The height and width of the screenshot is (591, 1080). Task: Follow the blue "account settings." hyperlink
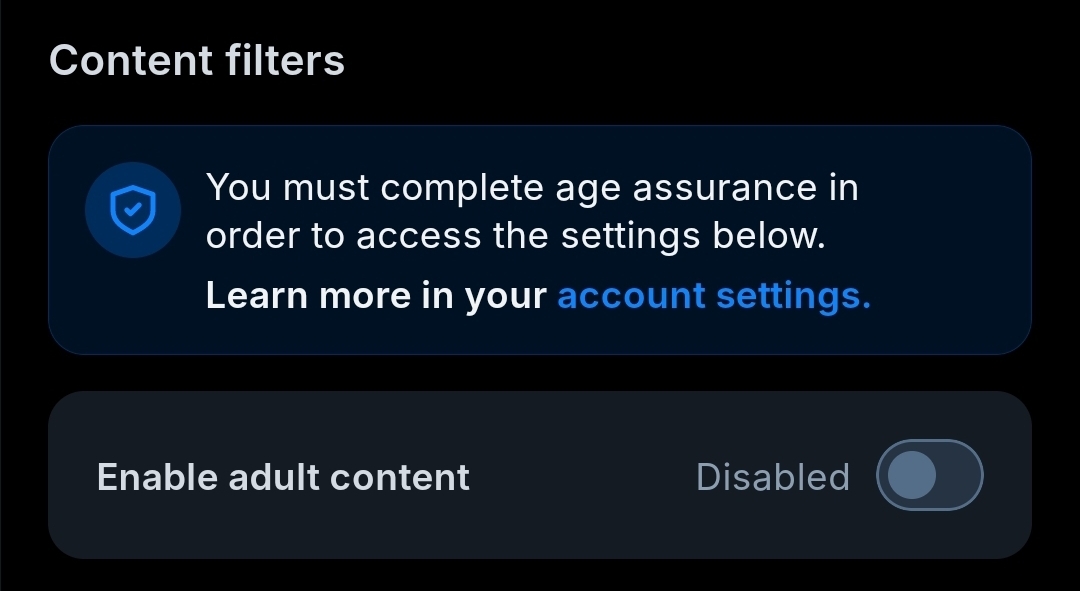(714, 296)
